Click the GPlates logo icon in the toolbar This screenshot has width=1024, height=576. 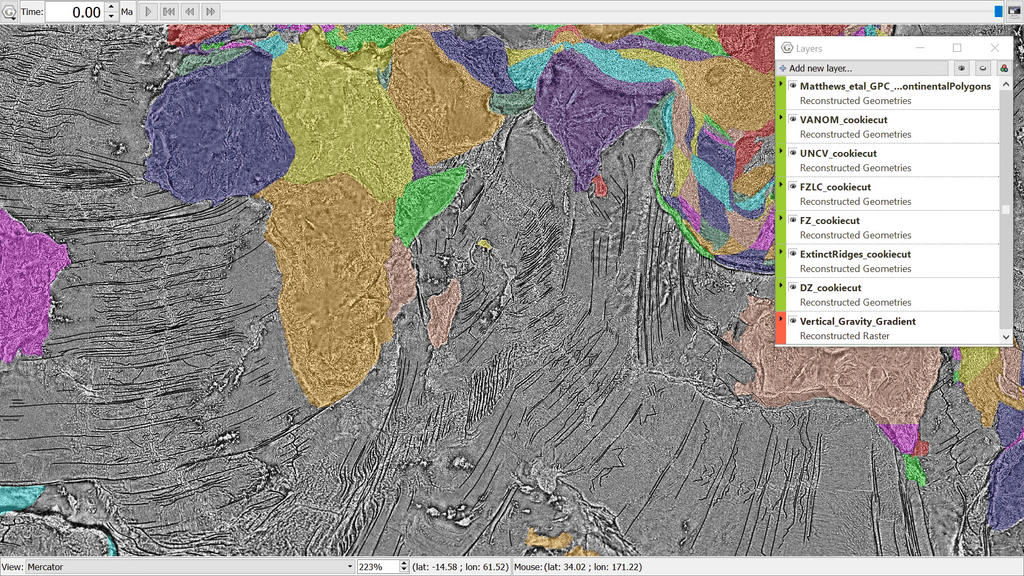tap(9, 11)
